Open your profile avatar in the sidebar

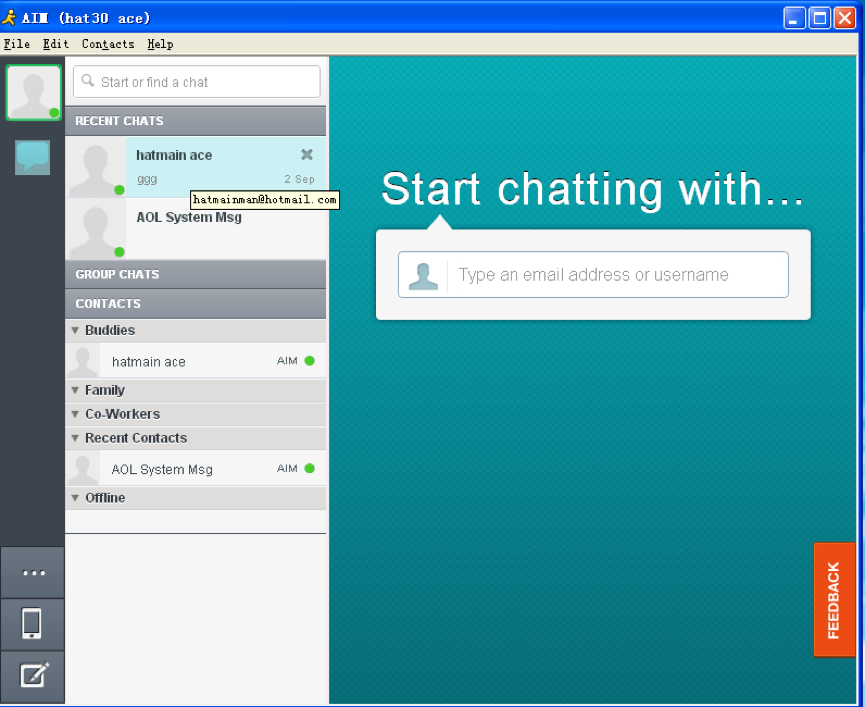pyautogui.click(x=33, y=93)
